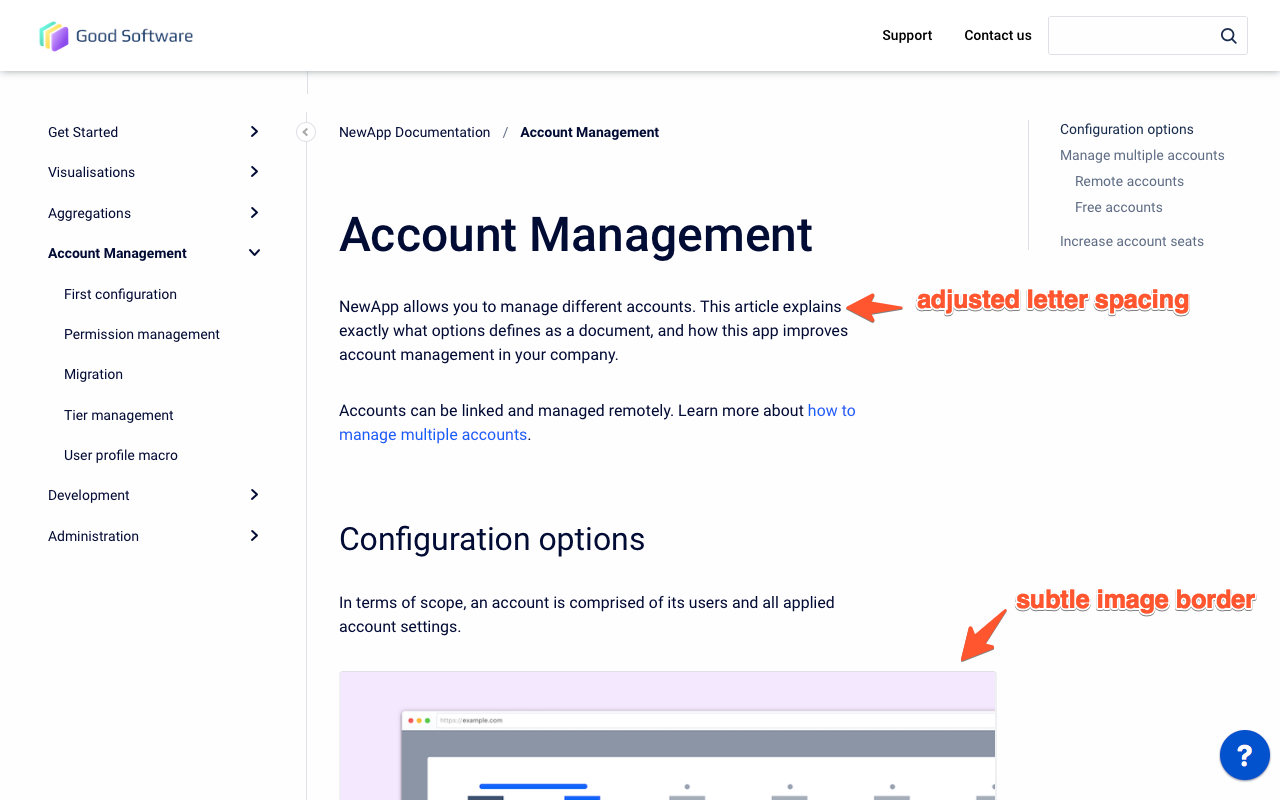
Task: Click into the search input field
Action: [1130, 36]
